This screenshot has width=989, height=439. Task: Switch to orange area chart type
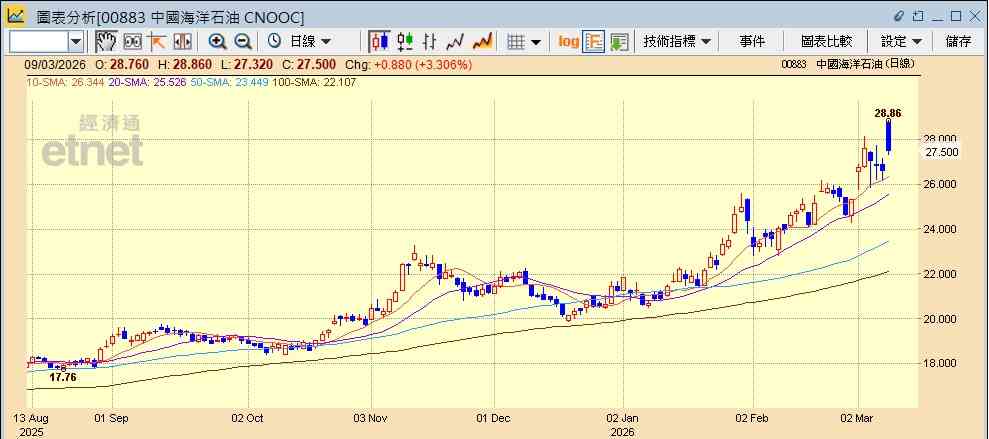pos(483,42)
